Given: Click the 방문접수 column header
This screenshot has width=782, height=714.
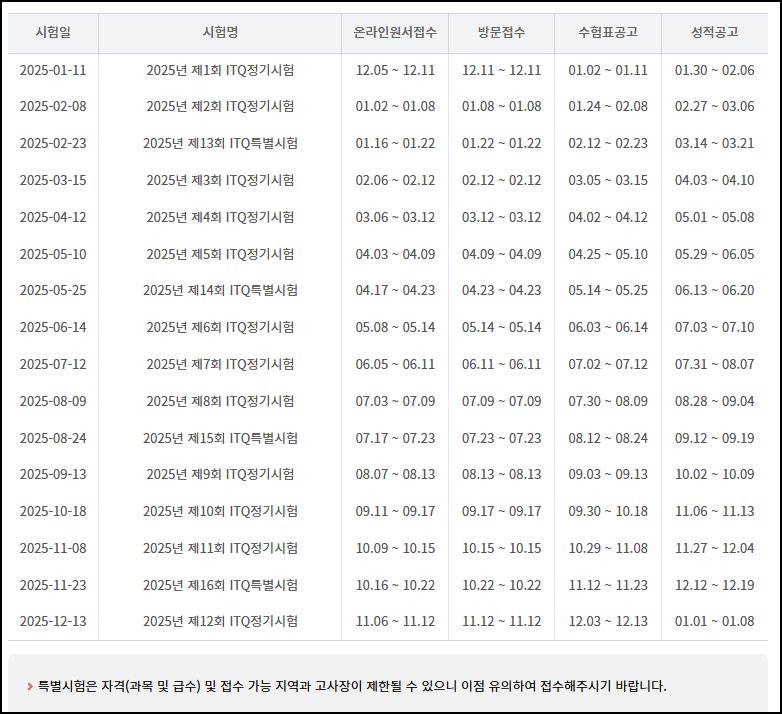Looking at the screenshot, I should tap(501, 32).
